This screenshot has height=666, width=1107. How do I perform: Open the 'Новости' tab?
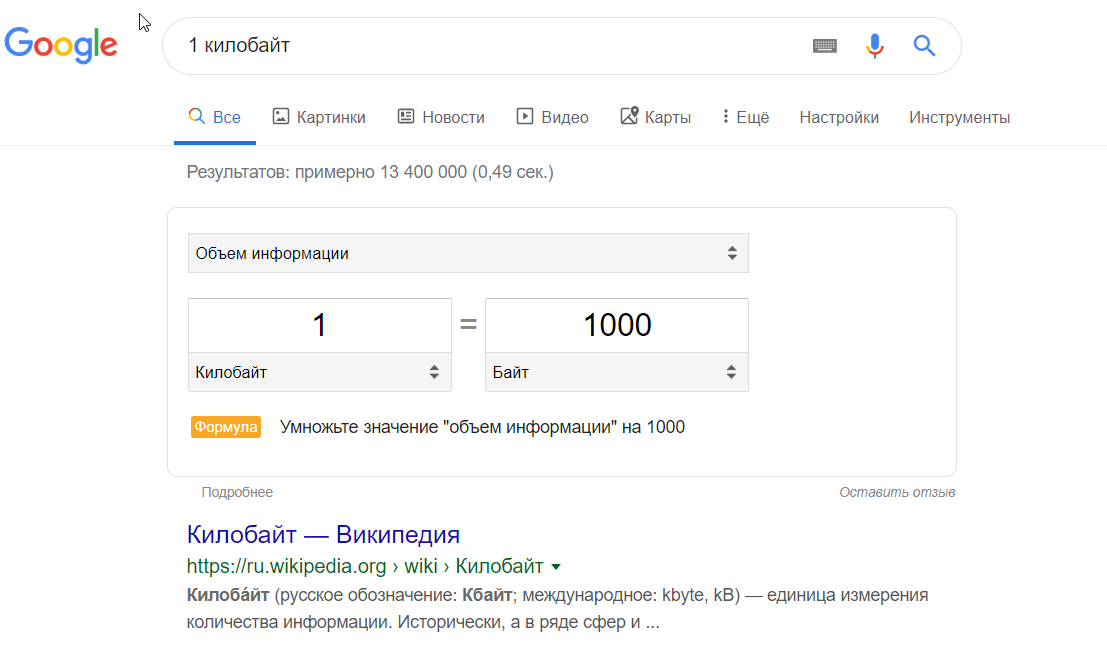[441, 117]
